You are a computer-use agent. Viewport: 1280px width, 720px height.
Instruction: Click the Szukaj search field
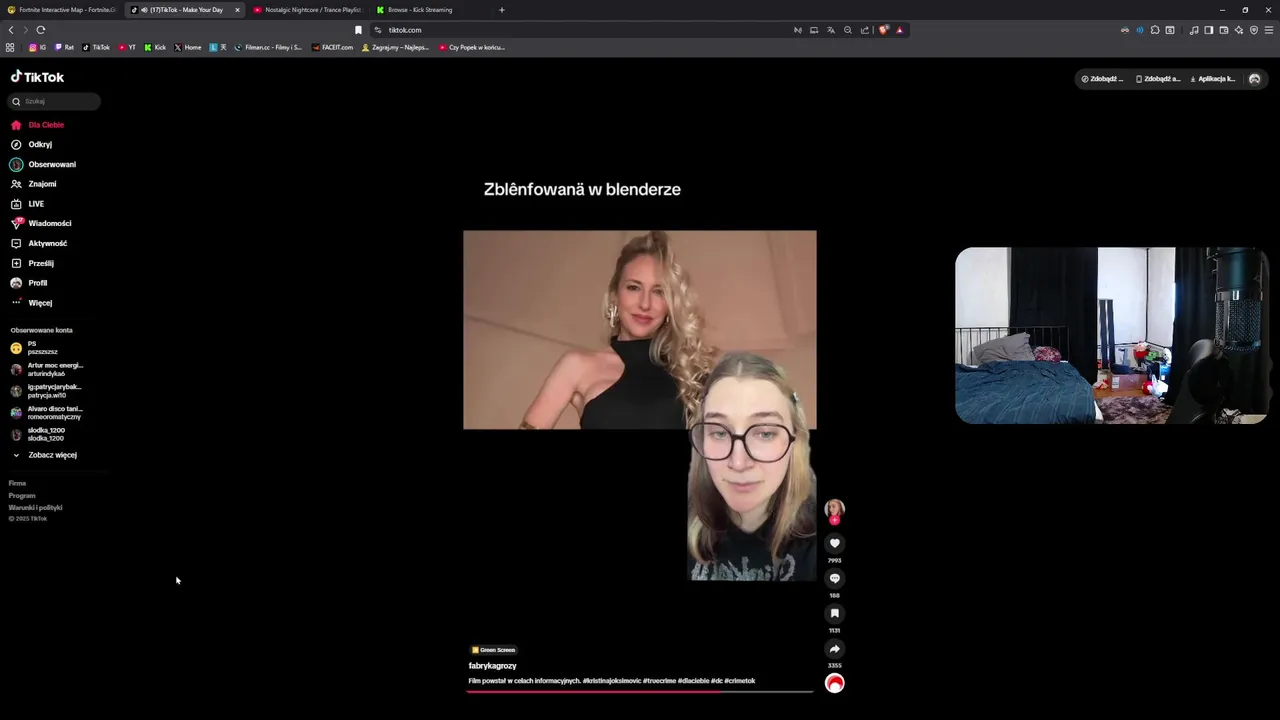[x=55, y=101]
